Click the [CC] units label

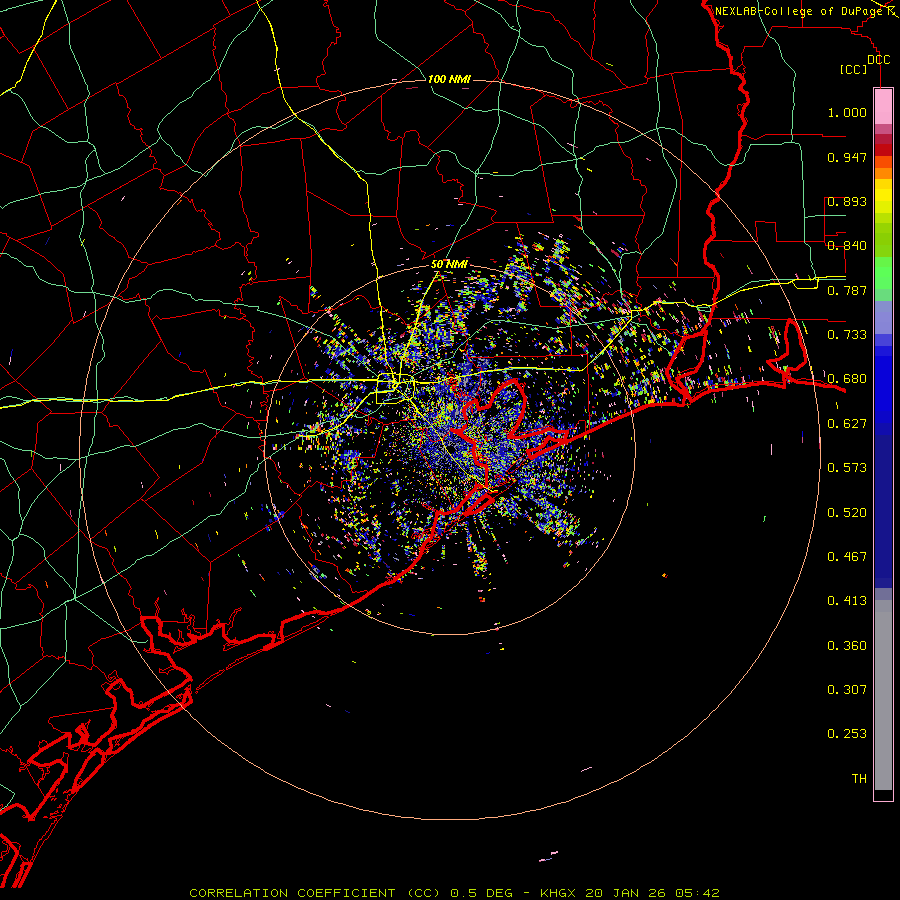(854, 69)
